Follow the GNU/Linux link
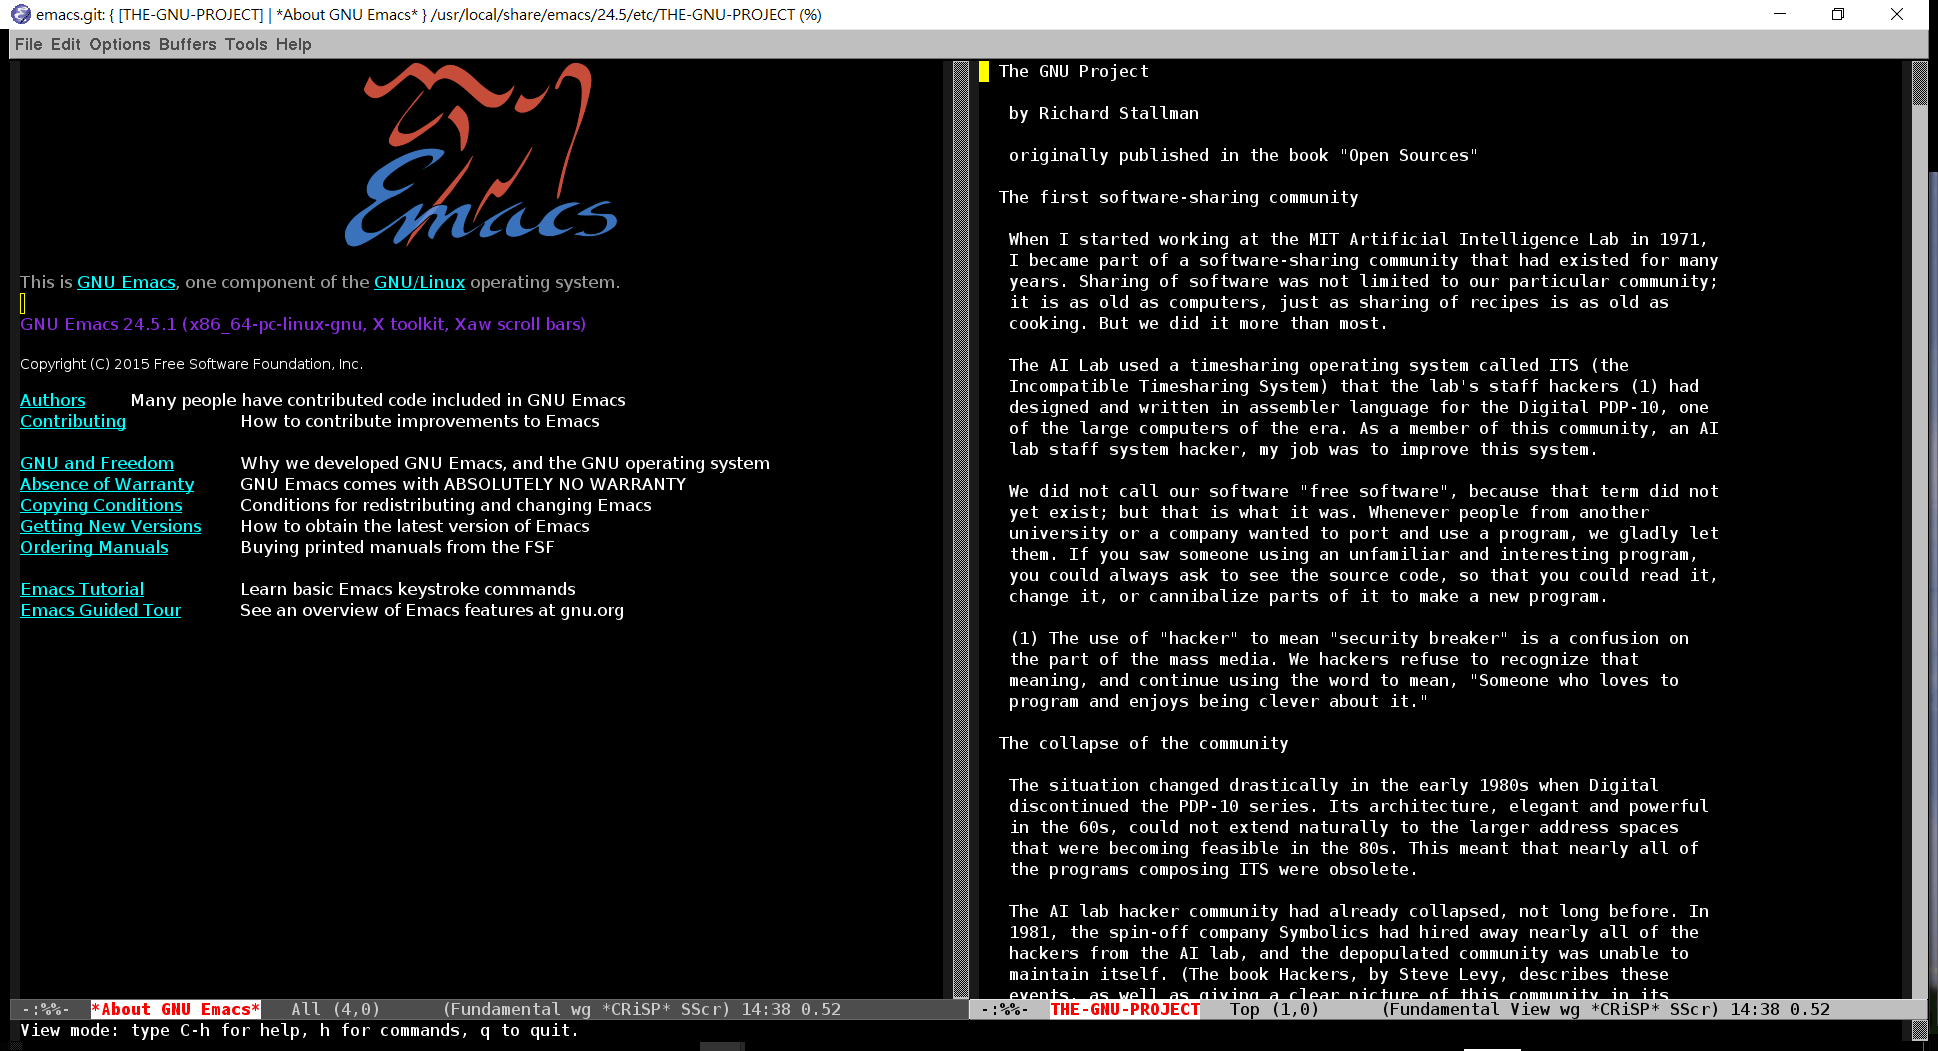Screen dimensions: 1938x1051 click(x=419, y=282)
